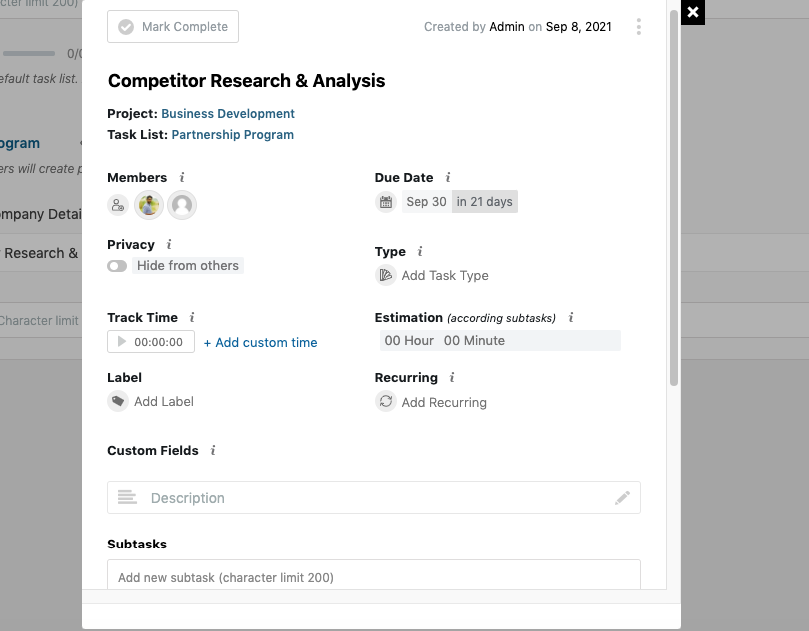Click the info icon beside Members
Viewport: 809px width, 631px height.
[183, 177]
